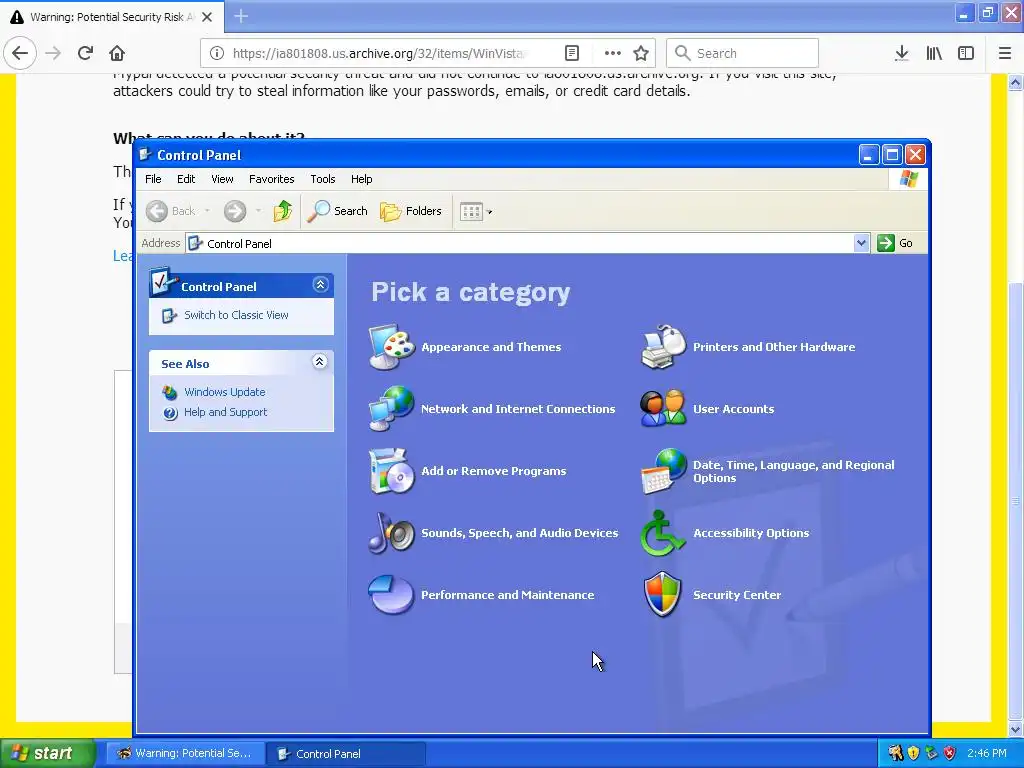
Task: Click the site information icon in URL bar
Action: click(217, 53)
